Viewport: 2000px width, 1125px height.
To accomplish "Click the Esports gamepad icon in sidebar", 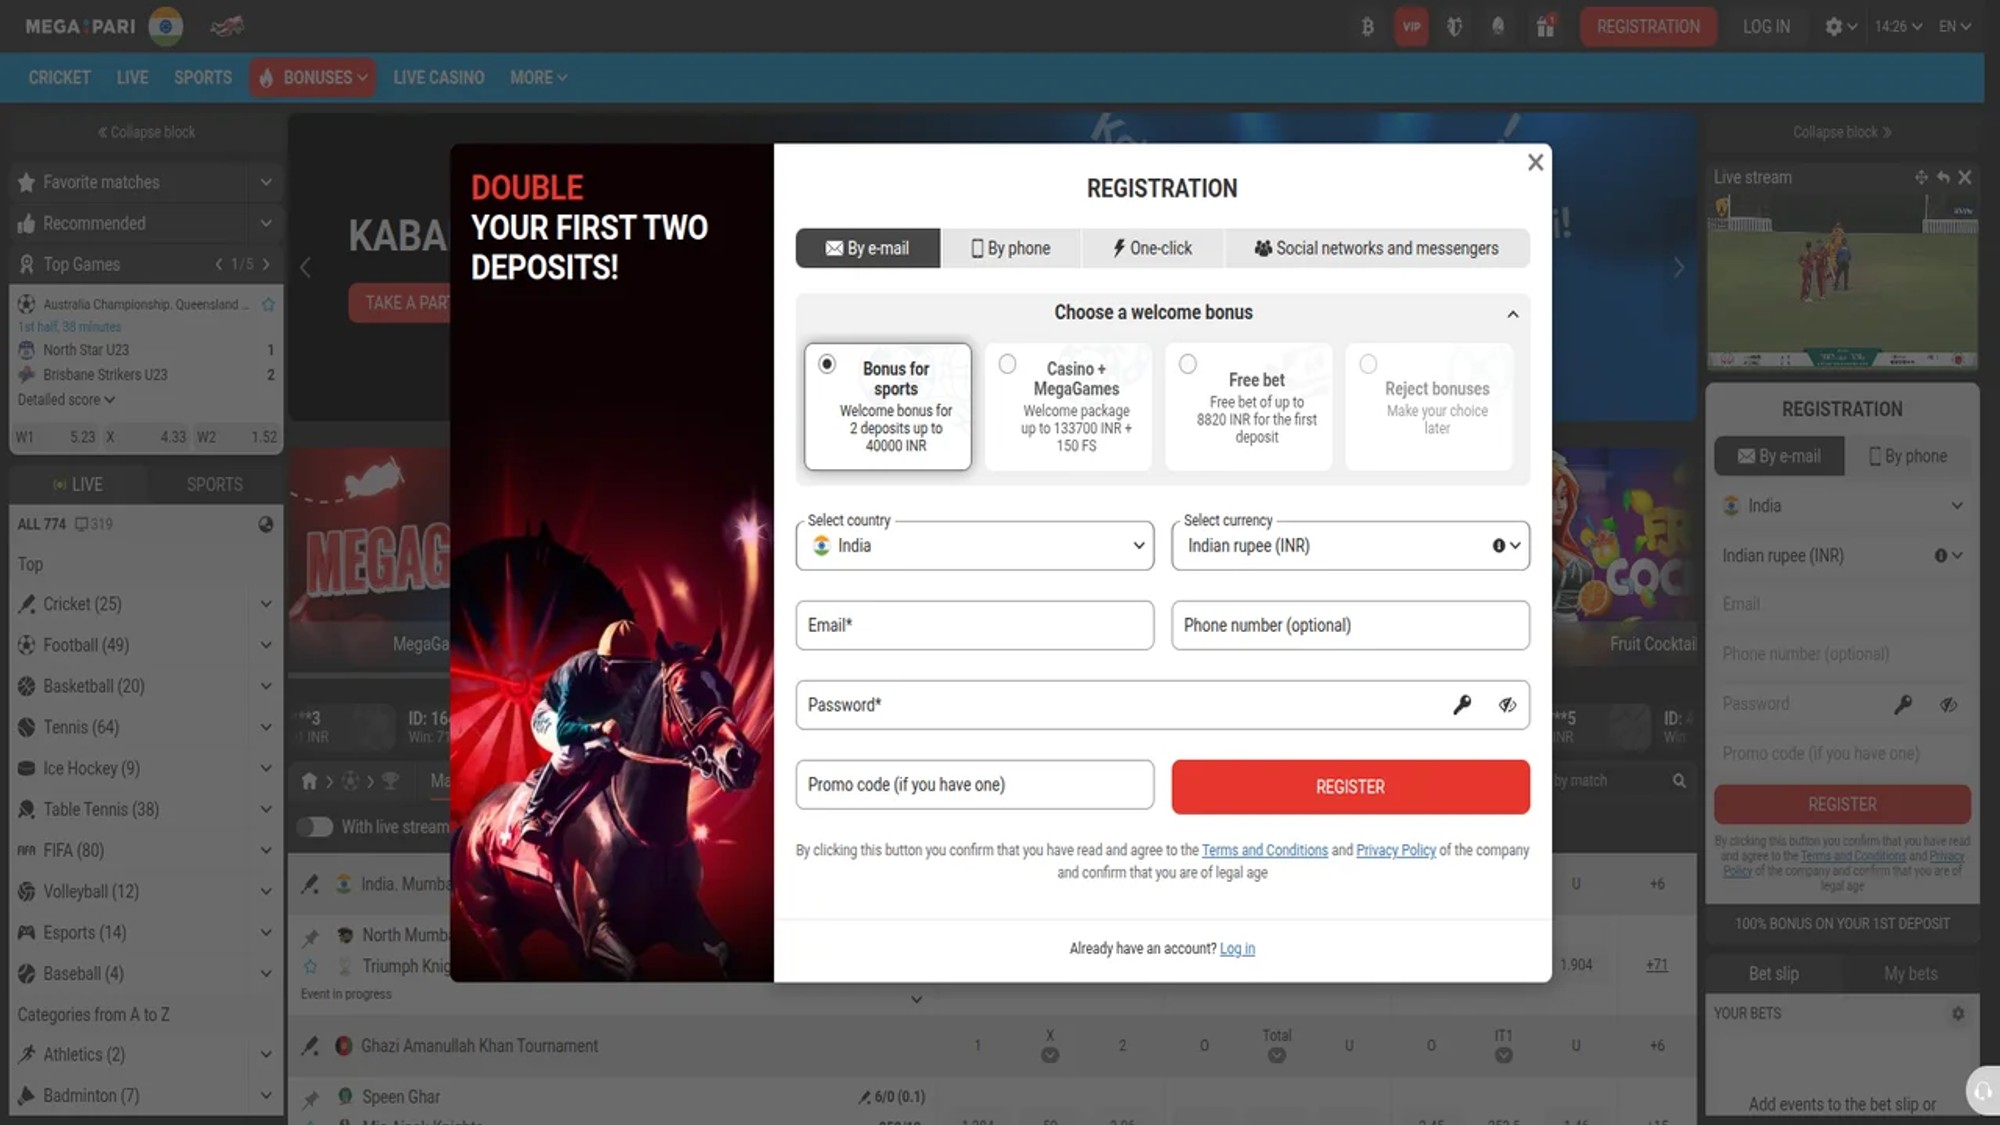I will (27, 932).
